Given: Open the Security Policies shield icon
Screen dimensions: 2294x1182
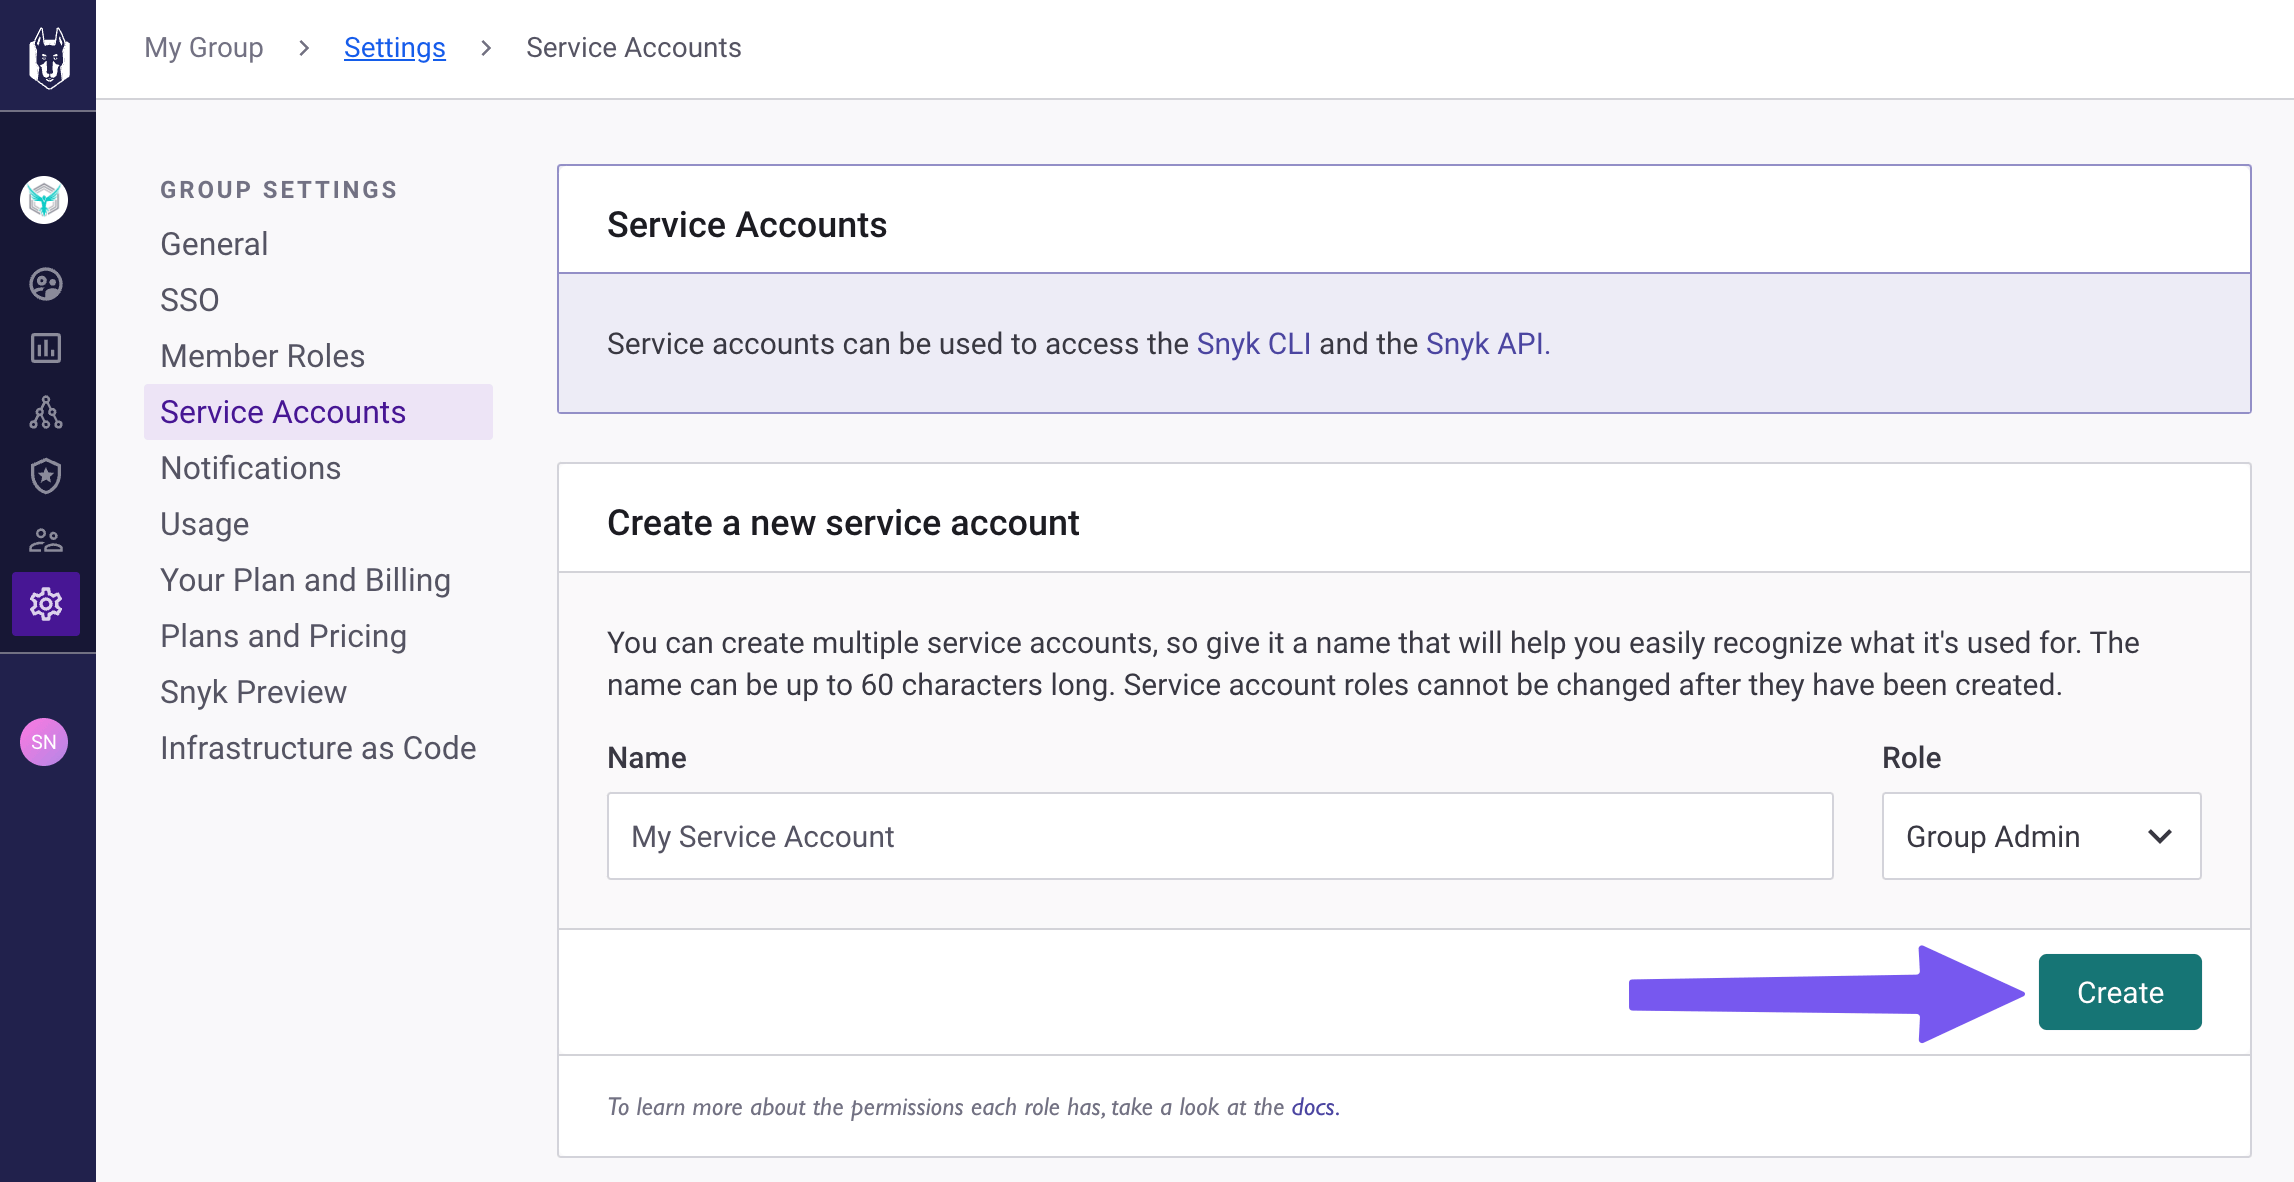Looking at the screenshot, I should 44,475.
